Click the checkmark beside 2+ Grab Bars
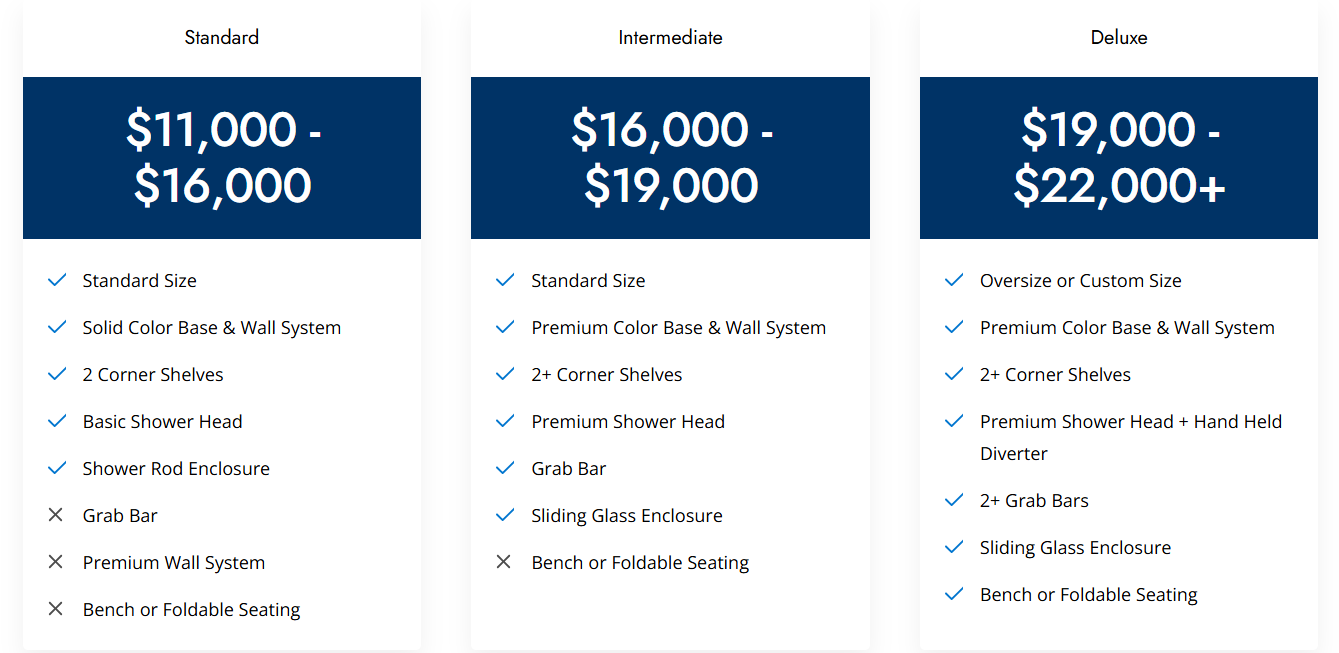This screenshot has height=653, width=1339. (x=954, y=500)
